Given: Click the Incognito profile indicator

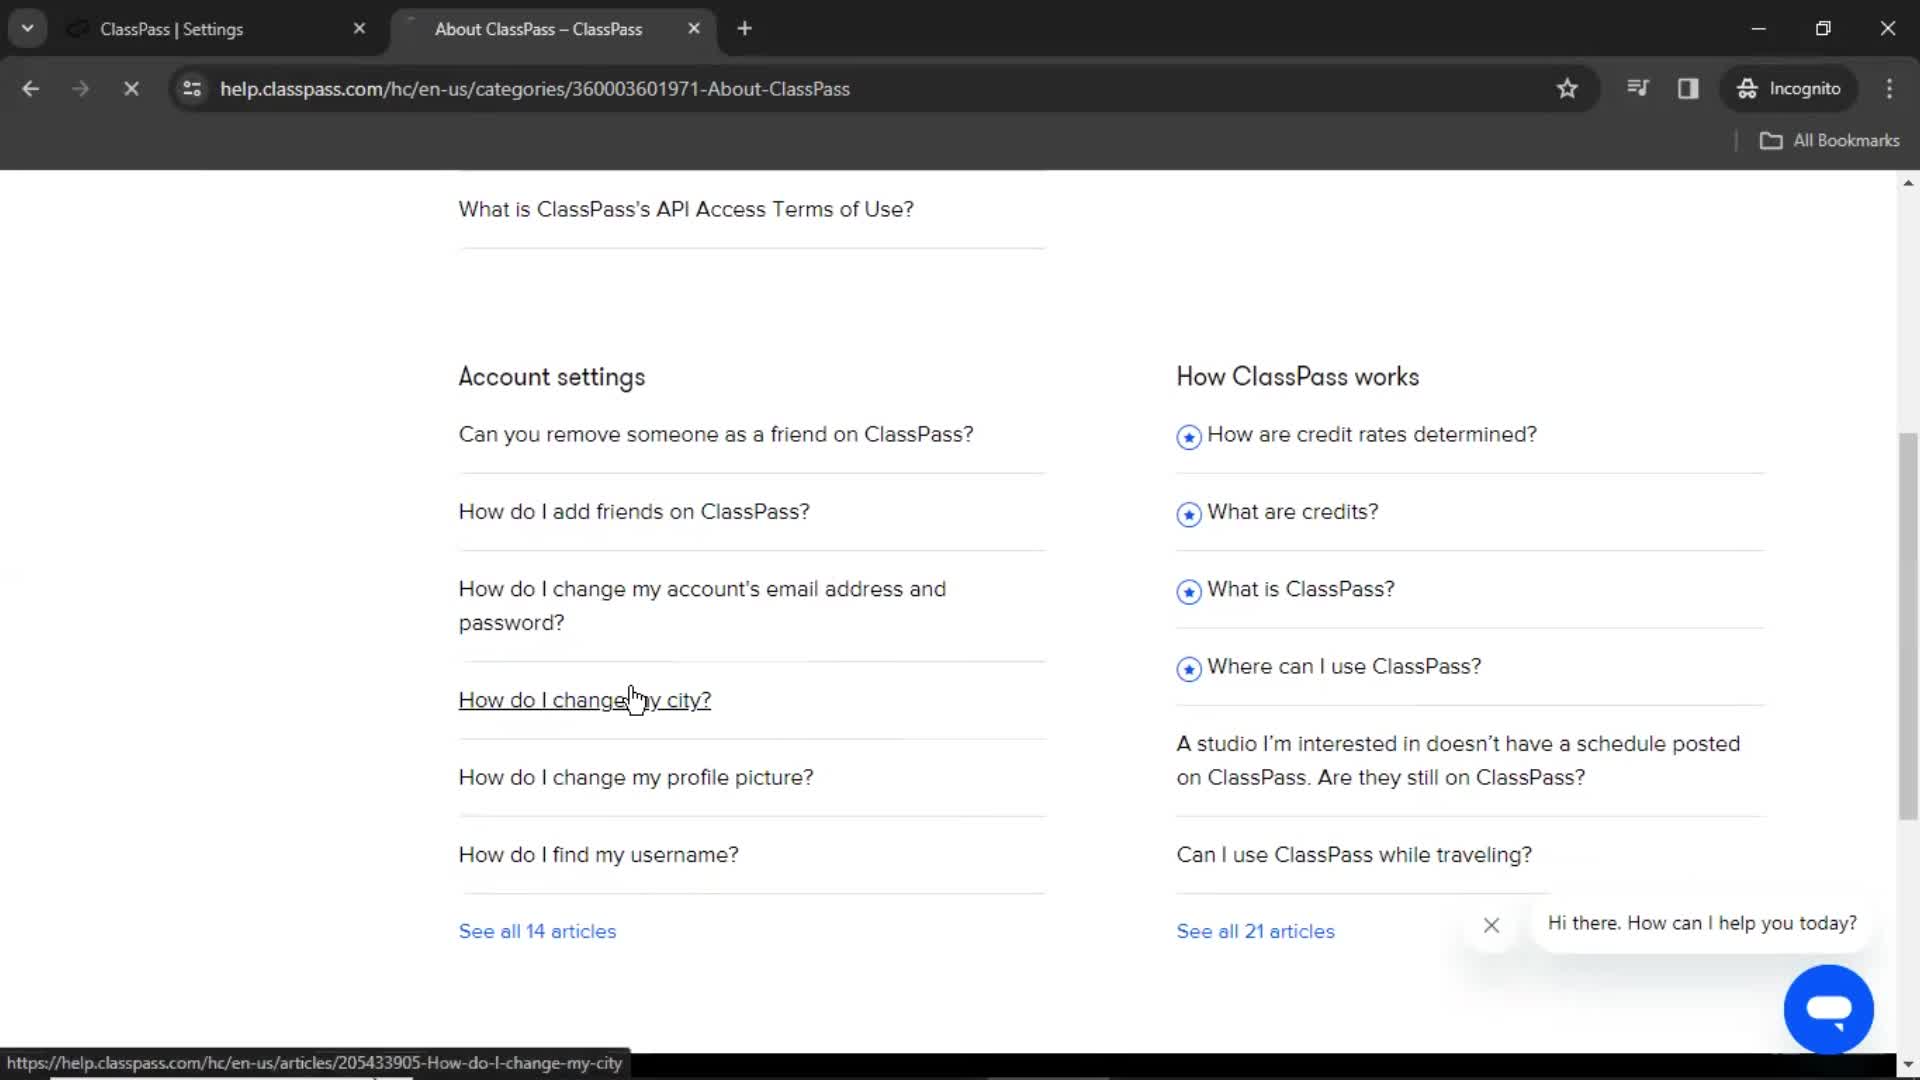Looking at the screenshot, I should [1789, 89].
